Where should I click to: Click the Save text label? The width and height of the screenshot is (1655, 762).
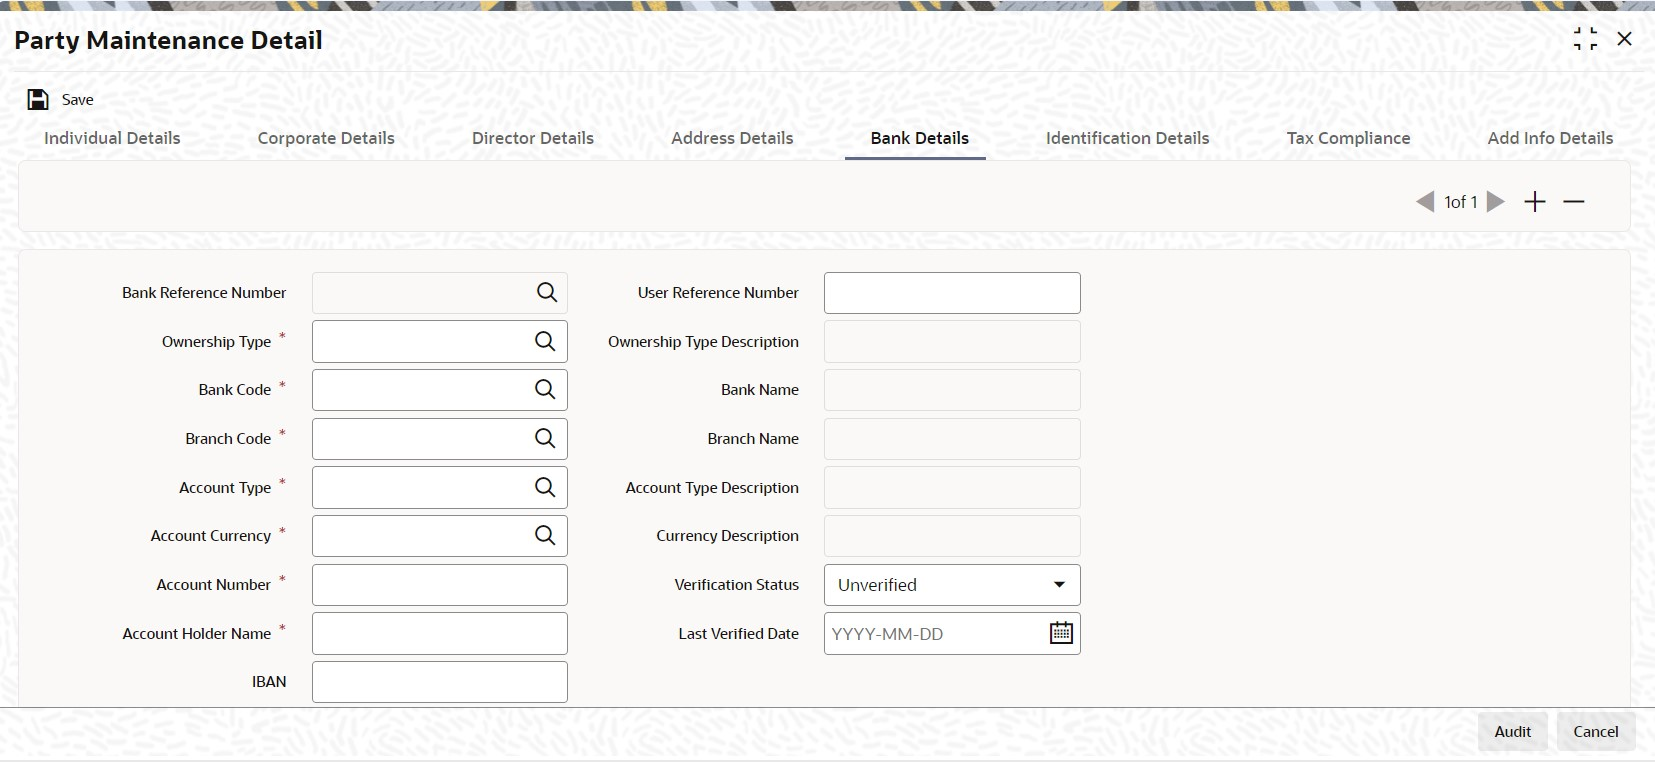point(77,99)
